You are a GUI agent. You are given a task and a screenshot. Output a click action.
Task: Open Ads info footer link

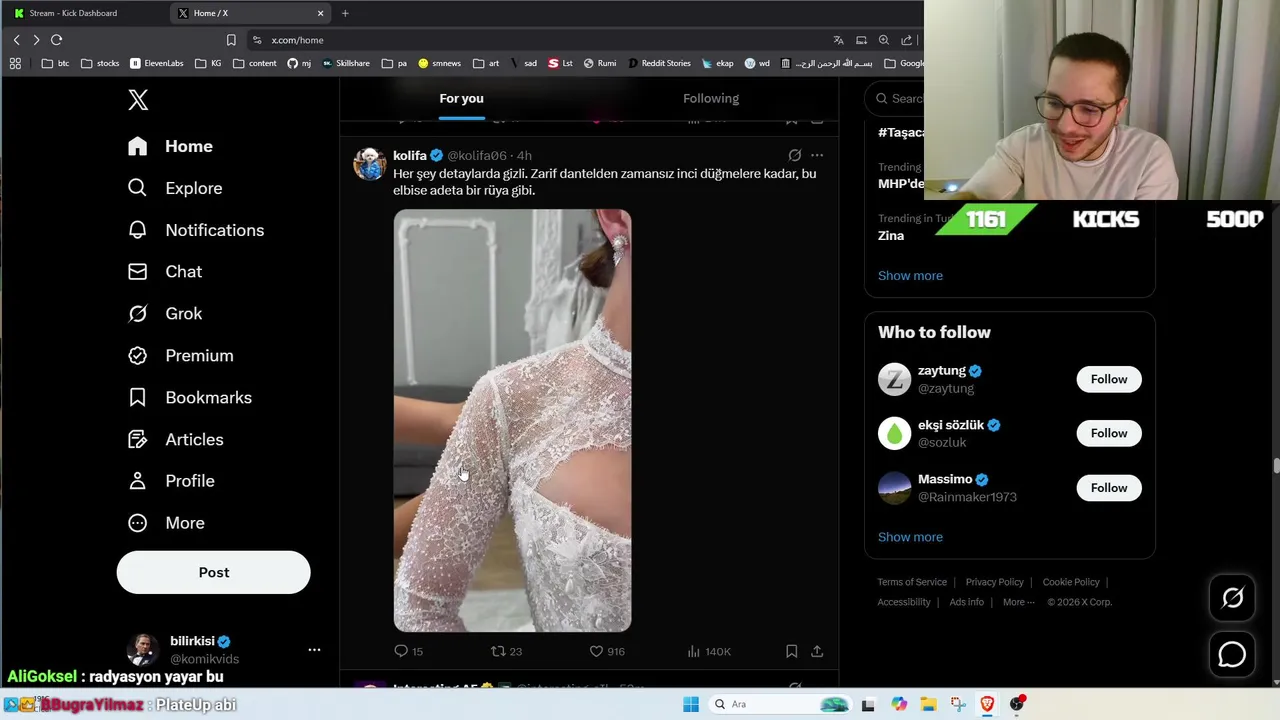click(x=966, y=602)
